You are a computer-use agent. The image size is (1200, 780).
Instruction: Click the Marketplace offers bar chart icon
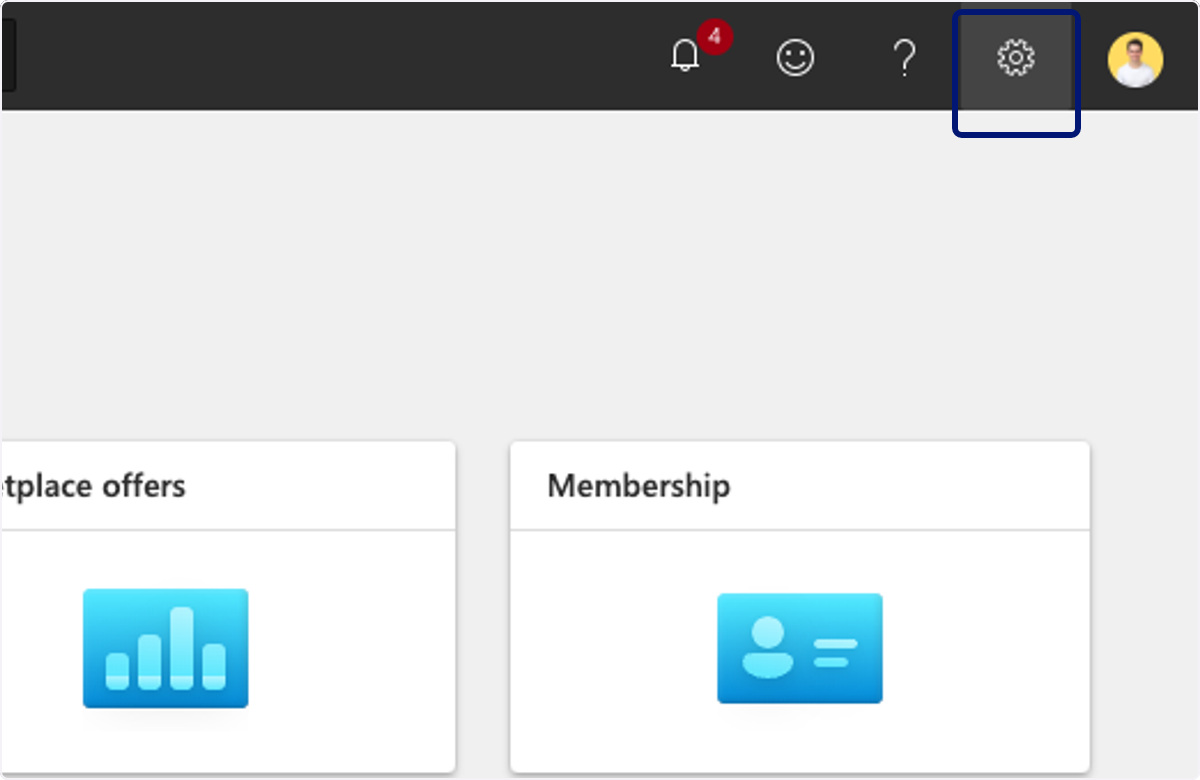tap(166, 648)
